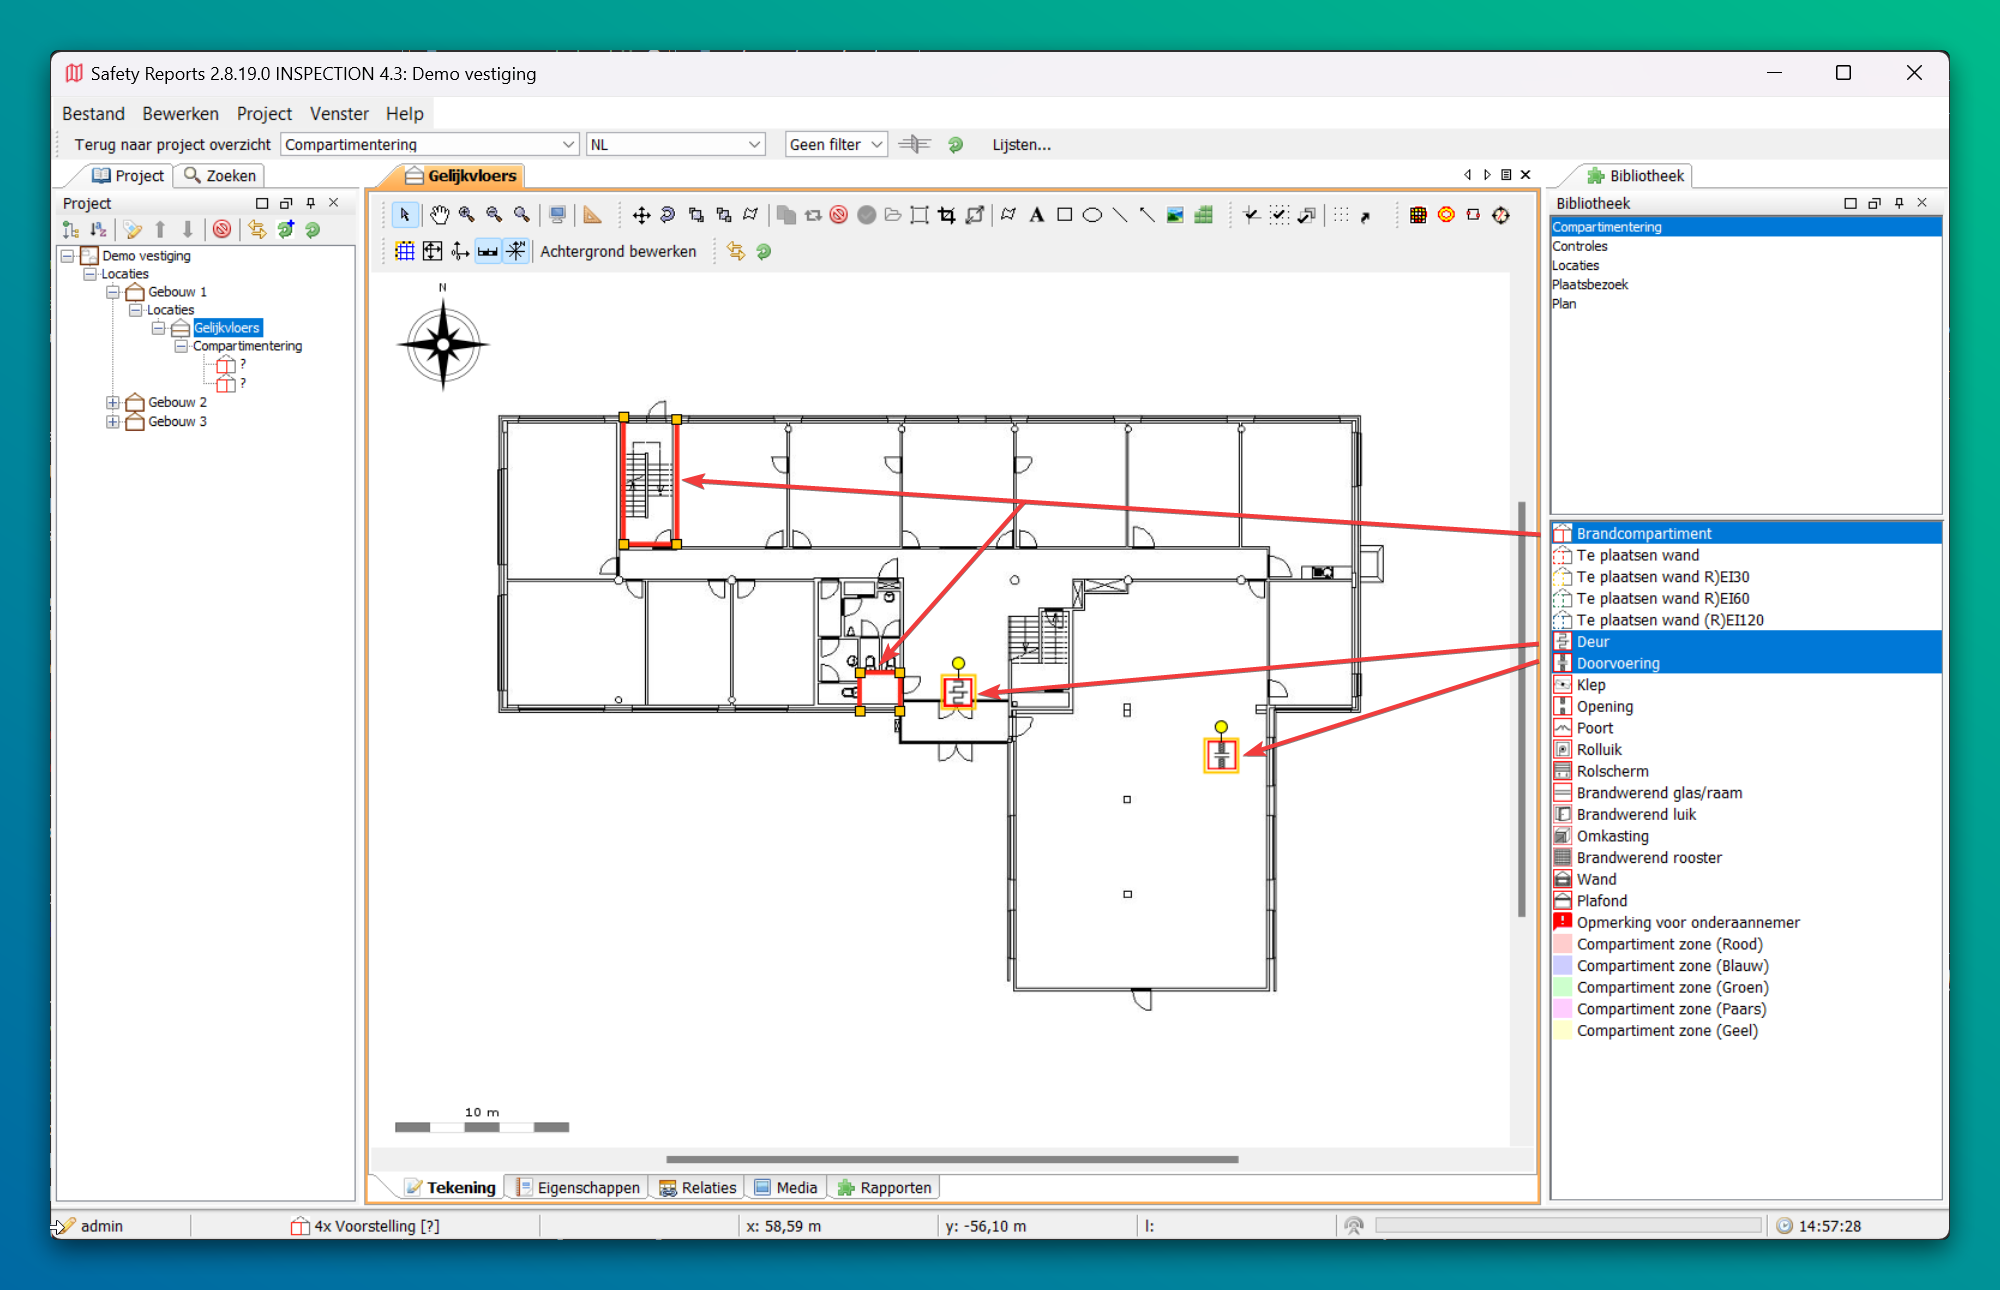This screenshot has height=1290, width=2000.
Task: Toggle the north compass display
Action: click(x=516, y=251)
